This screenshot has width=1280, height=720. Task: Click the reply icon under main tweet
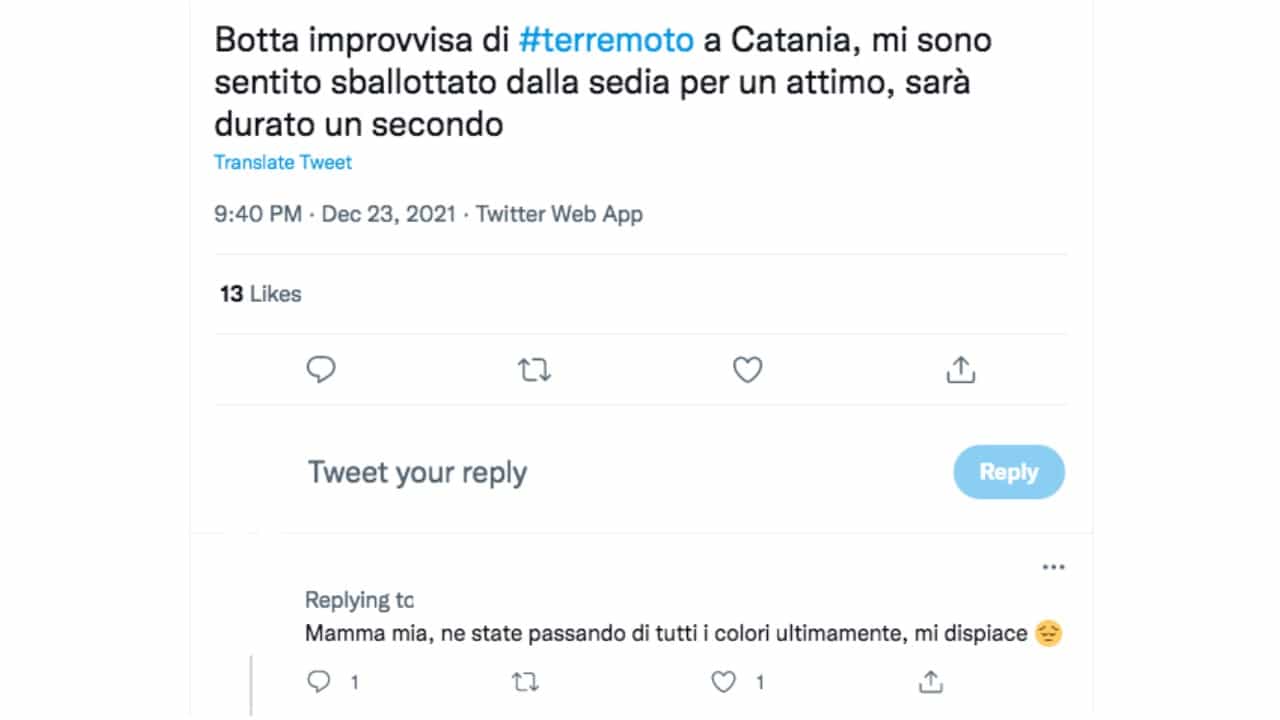[x=321, y=370]
